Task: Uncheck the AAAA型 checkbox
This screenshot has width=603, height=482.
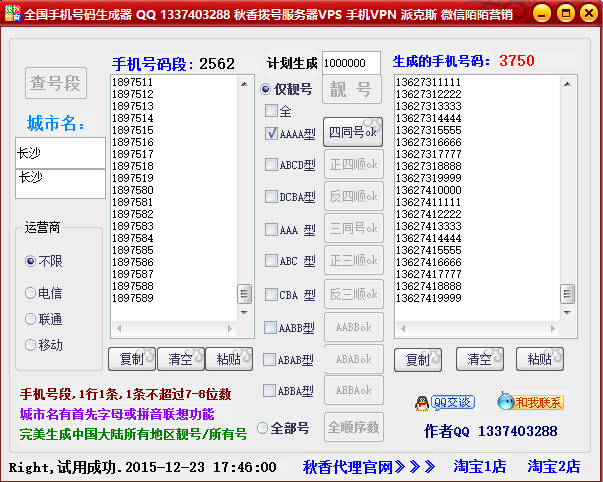Action: click(x=271, y=133)
